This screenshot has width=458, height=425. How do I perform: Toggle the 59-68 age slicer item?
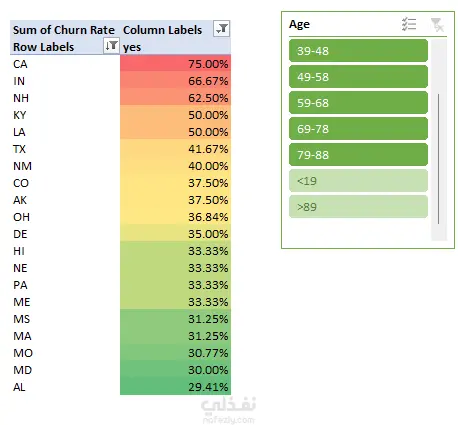pos(358,103)
